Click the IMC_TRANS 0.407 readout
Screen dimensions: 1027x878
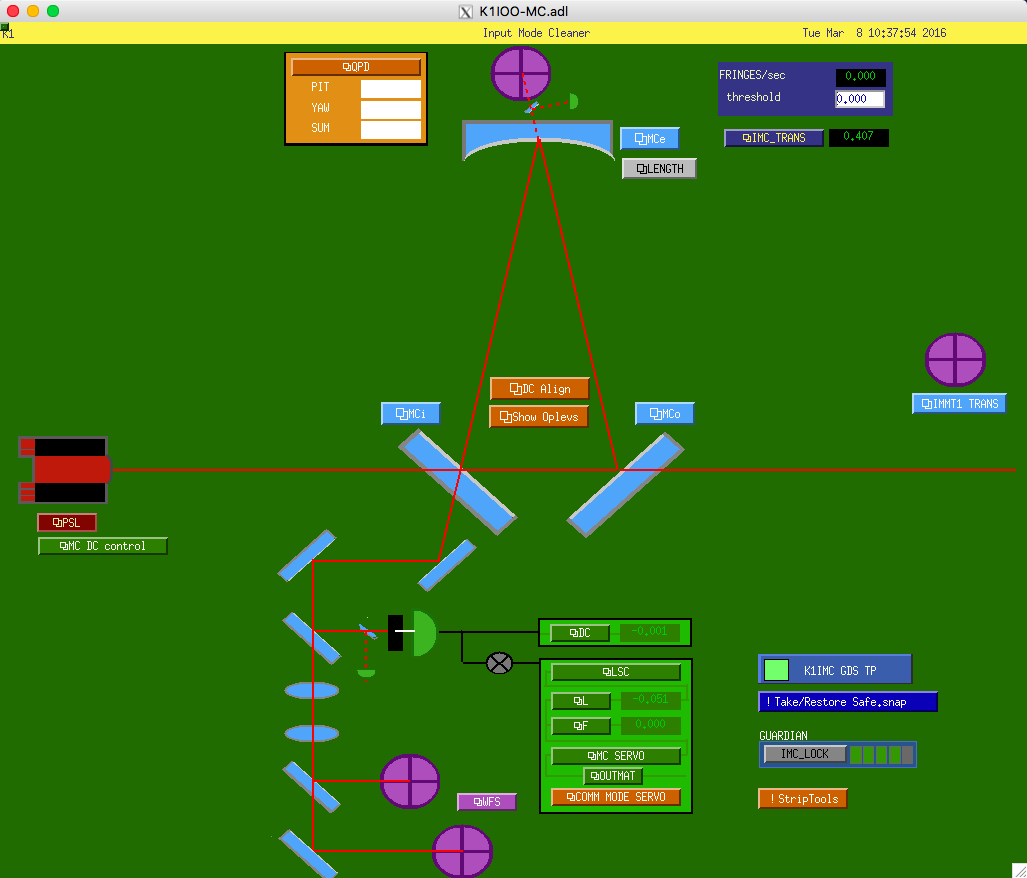pos(859,137)
